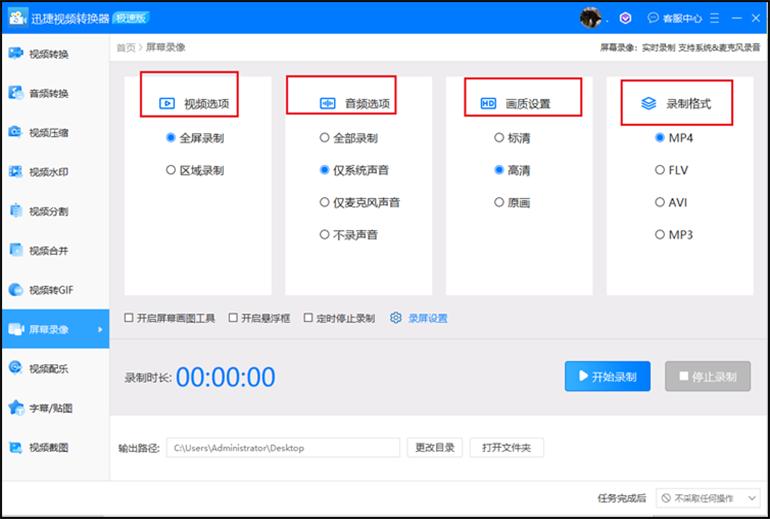
Task: Click the HD 画质设置 icon
Action: [x=488, y=103]
